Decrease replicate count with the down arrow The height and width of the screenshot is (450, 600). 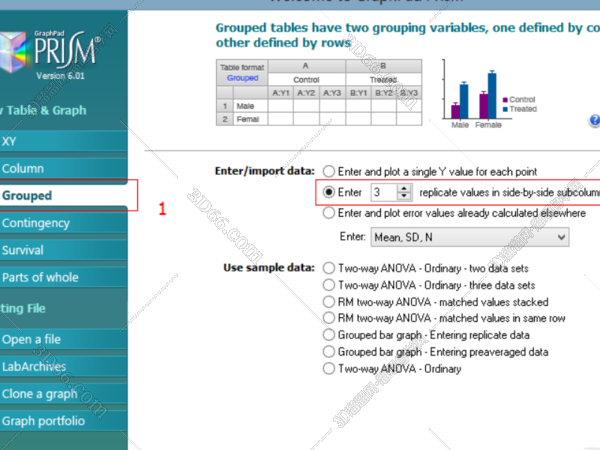coord(404,196)
